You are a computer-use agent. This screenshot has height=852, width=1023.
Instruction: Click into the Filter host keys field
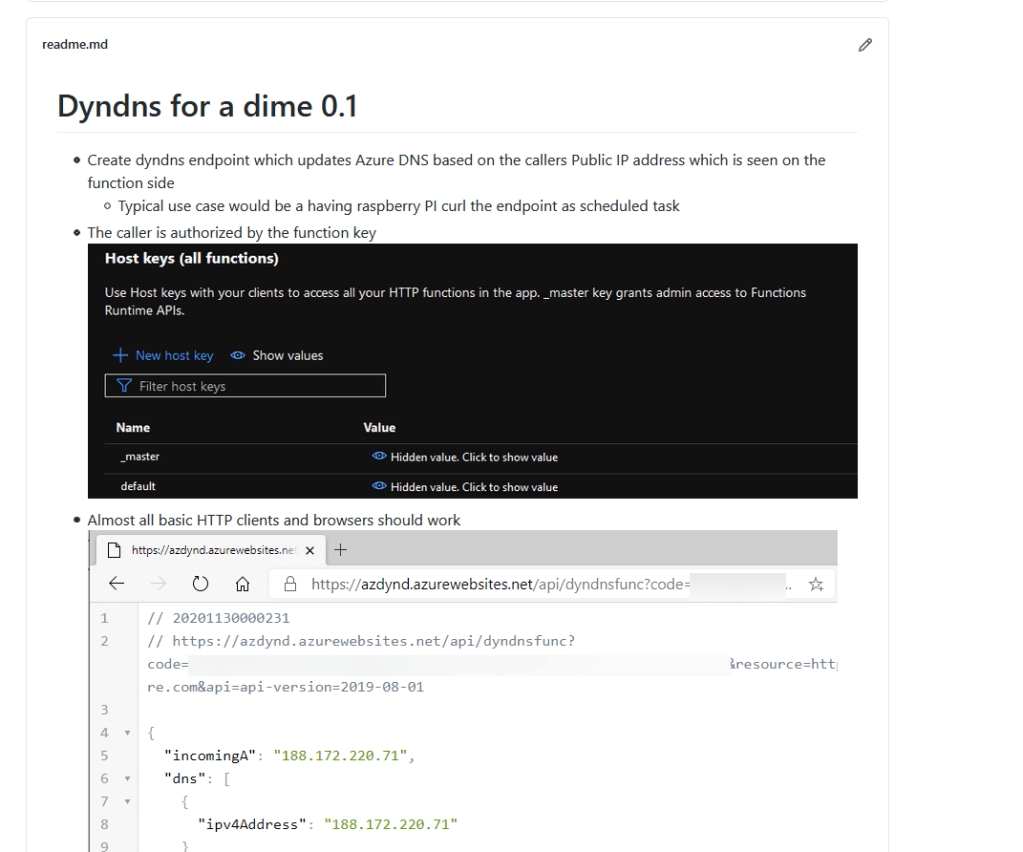coord(245,386)
